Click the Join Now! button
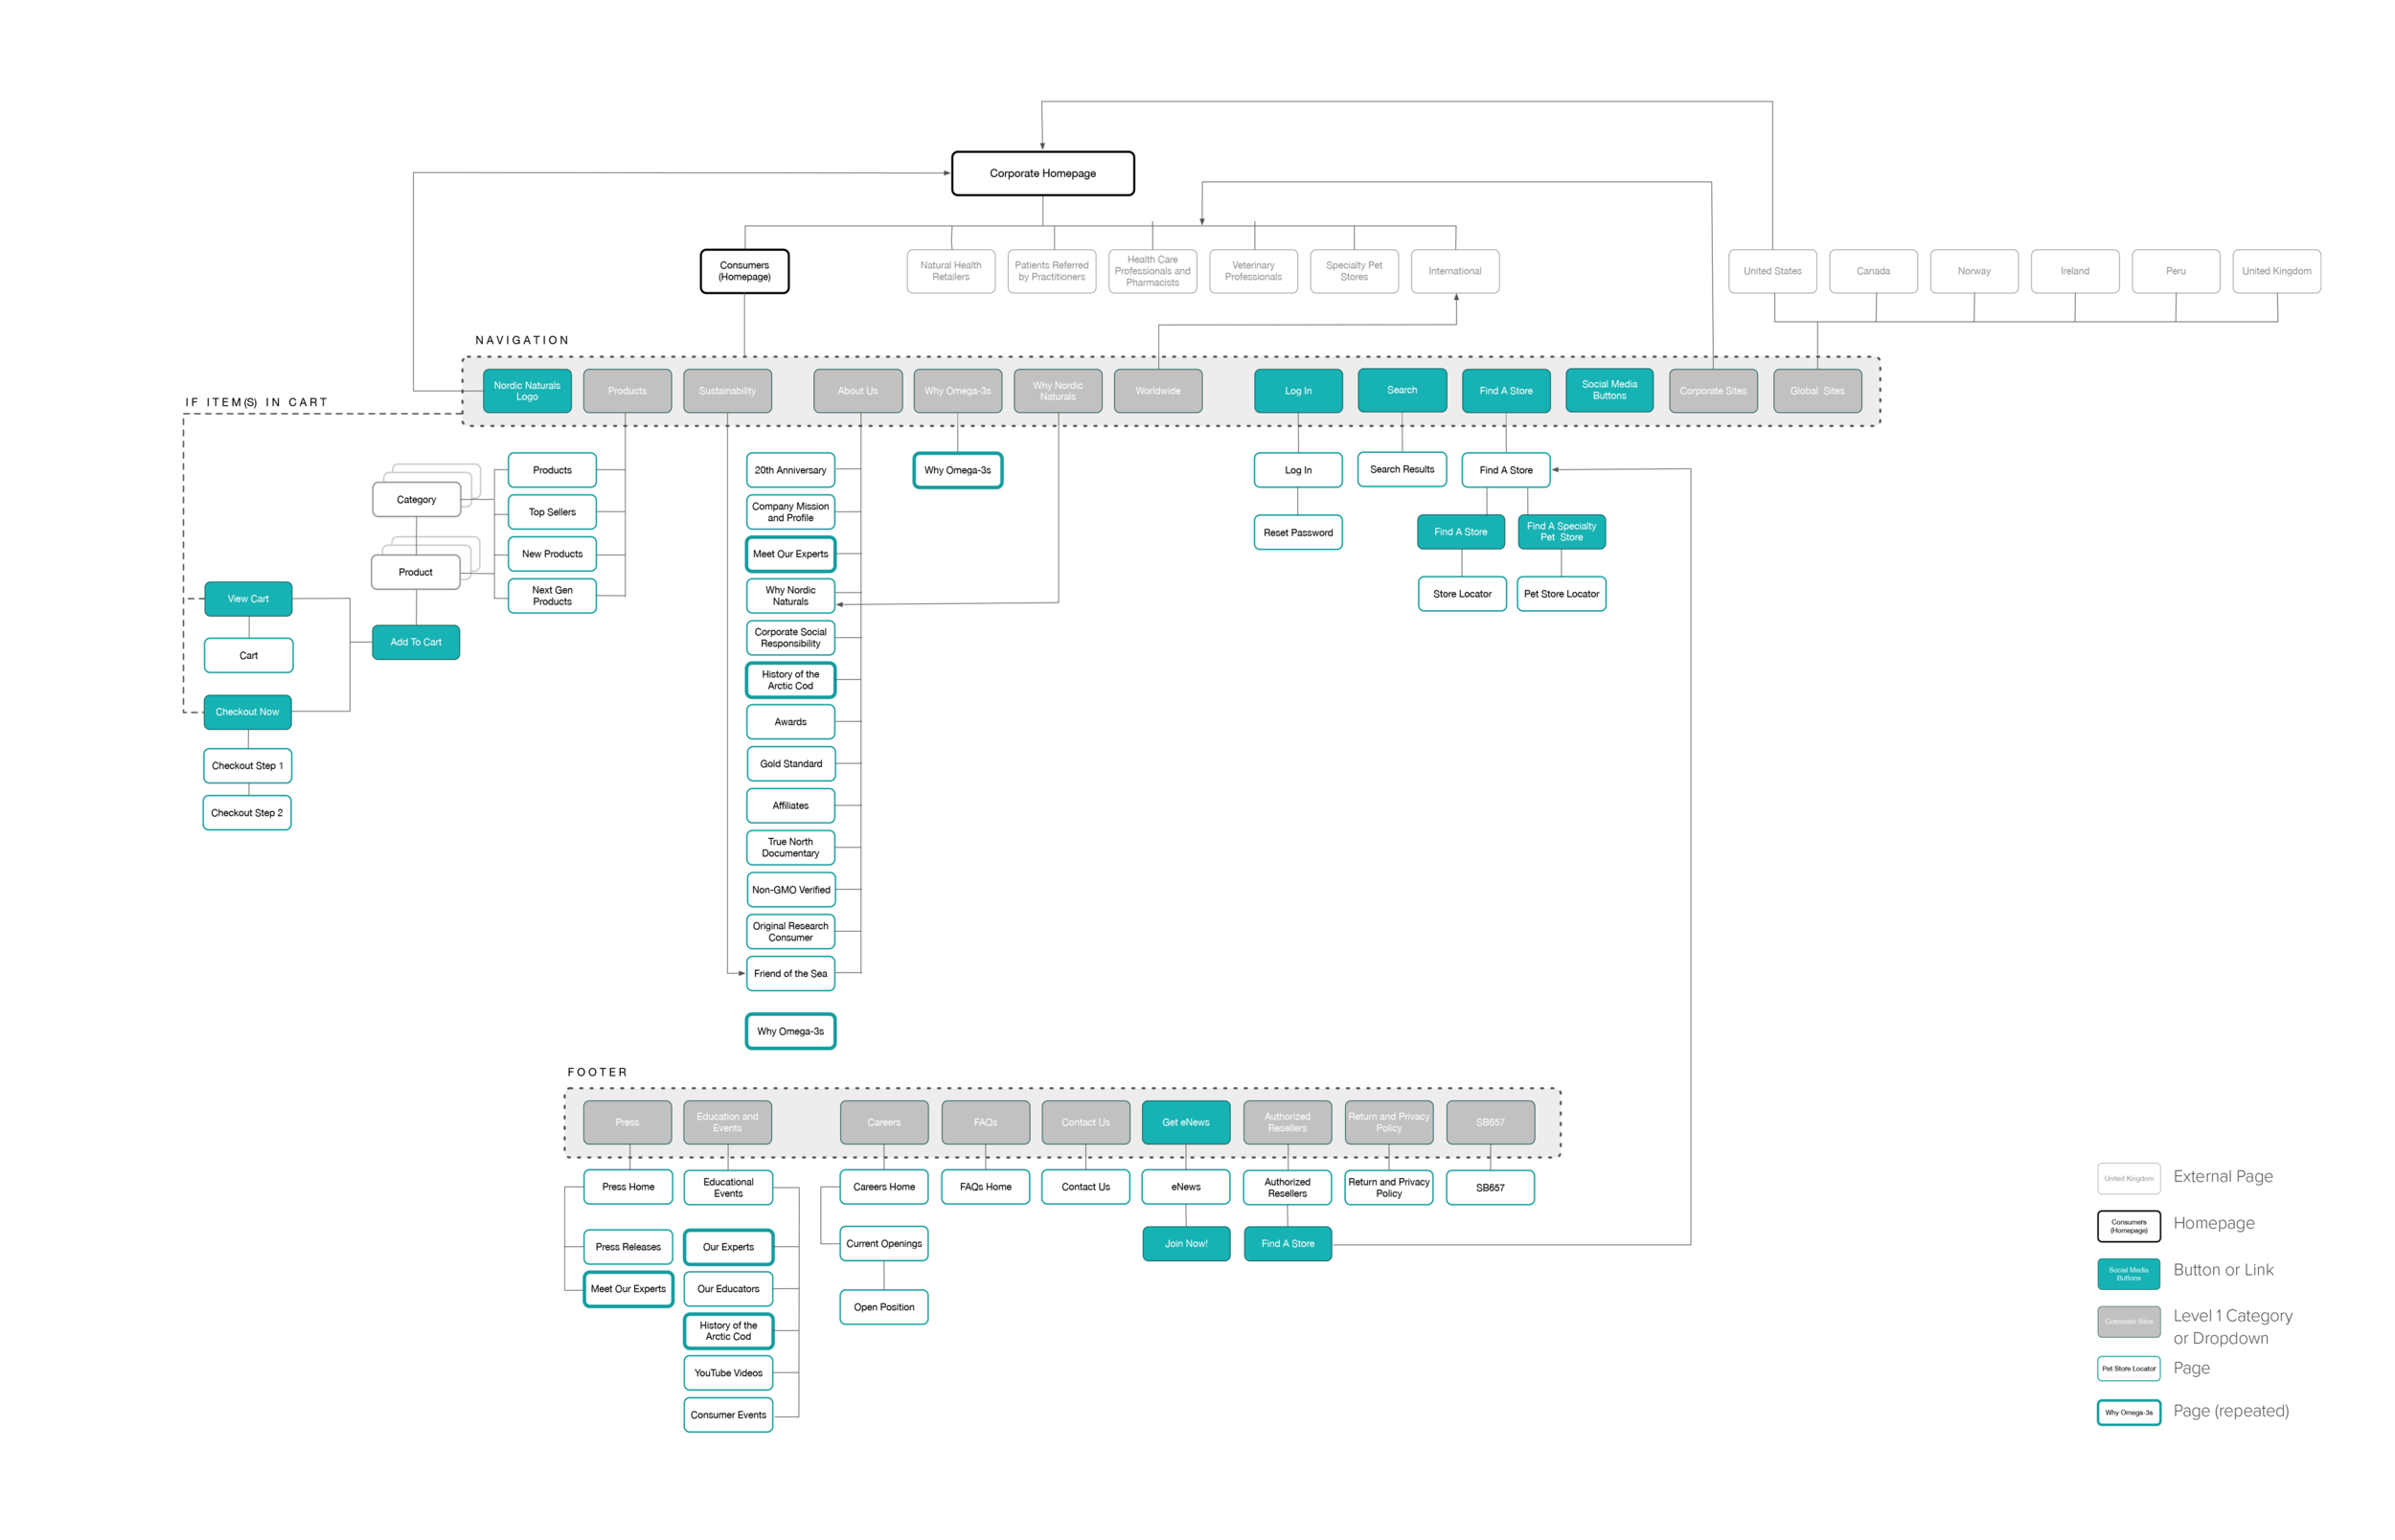The width and height of the screenshot is (2395, 1540). [1185, 1244]
